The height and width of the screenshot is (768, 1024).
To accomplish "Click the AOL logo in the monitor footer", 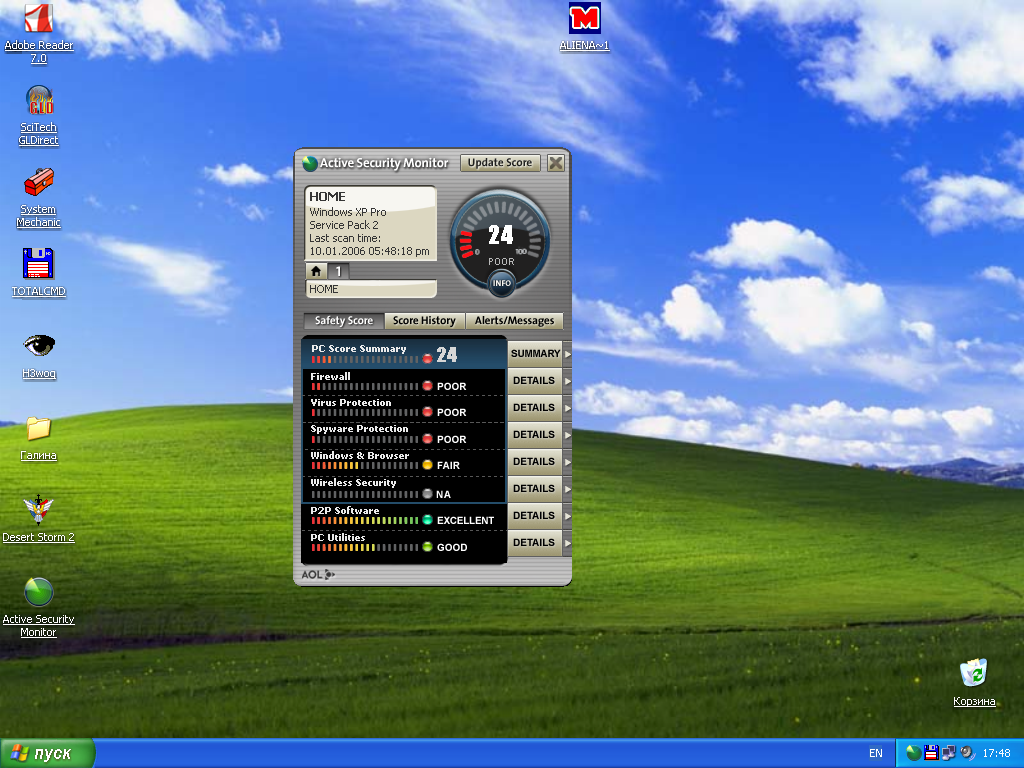I will click(318, 575).
